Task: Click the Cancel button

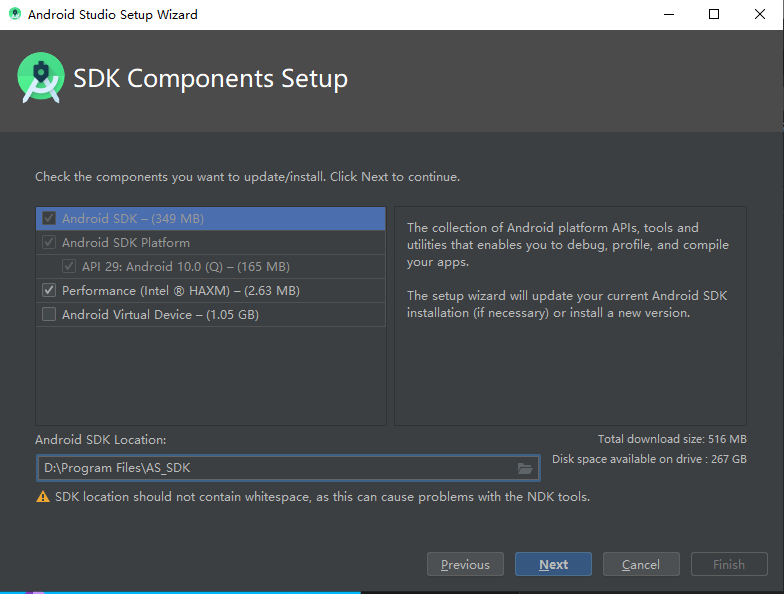Action: click(641, 564)
